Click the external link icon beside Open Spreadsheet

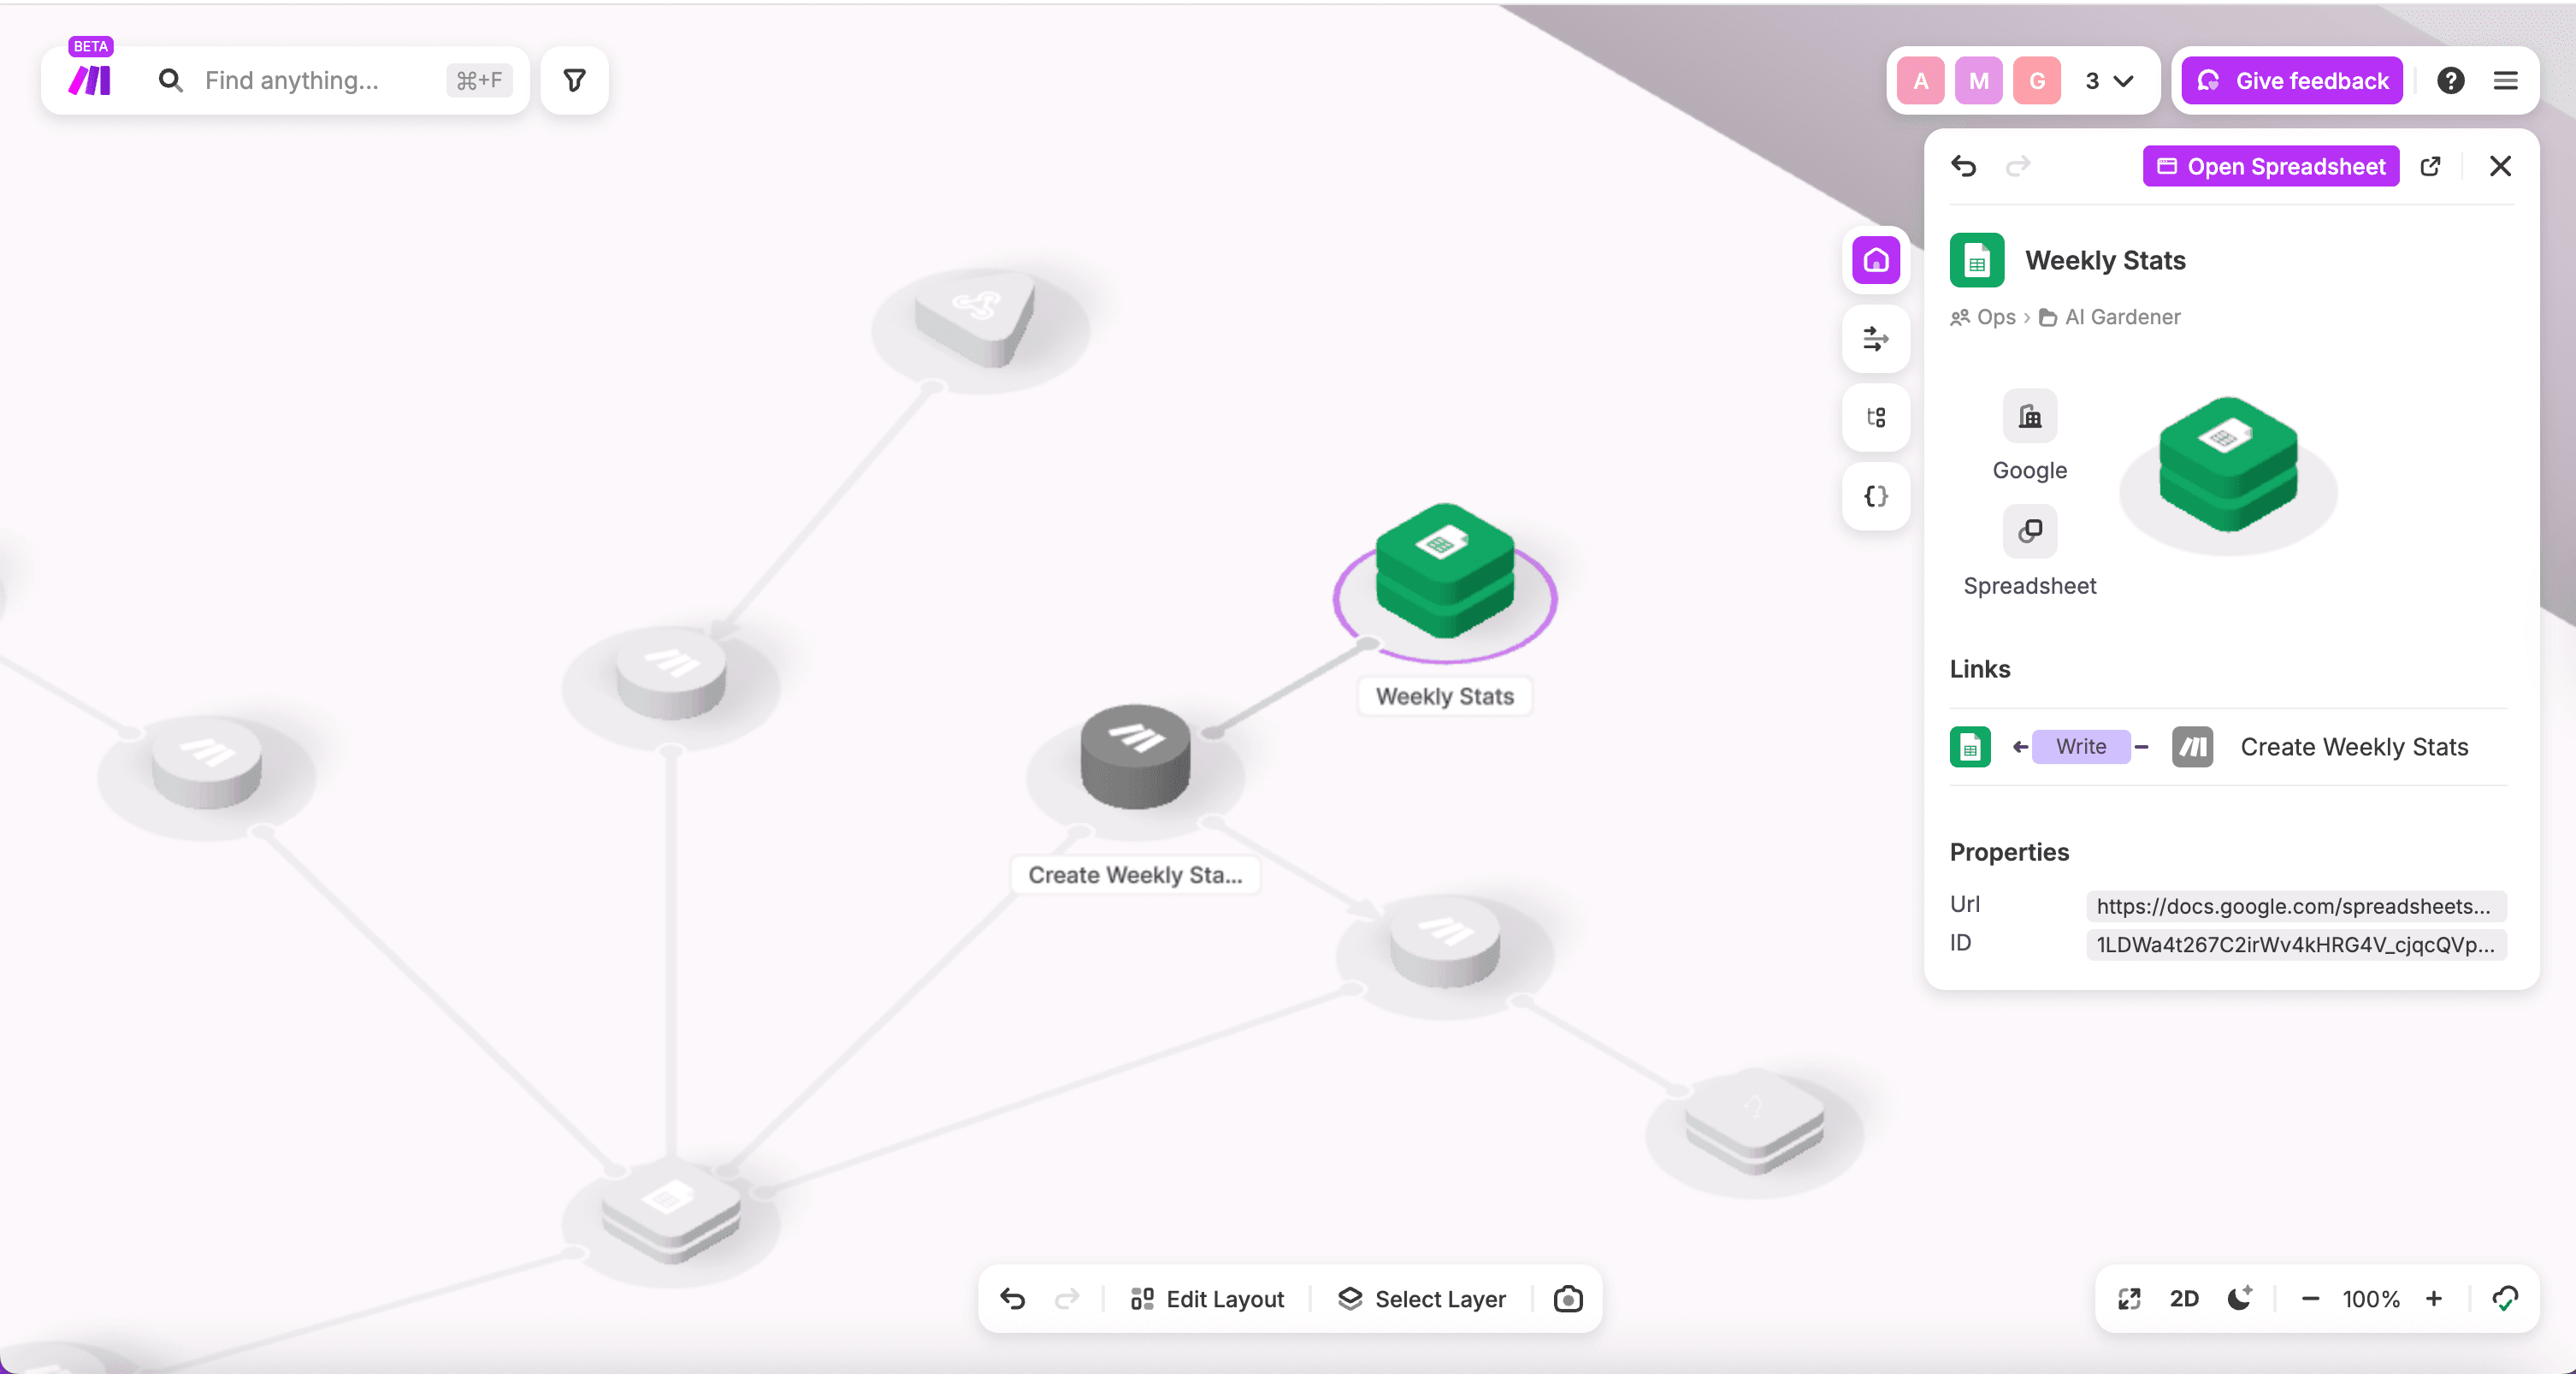coord(2430,166)
